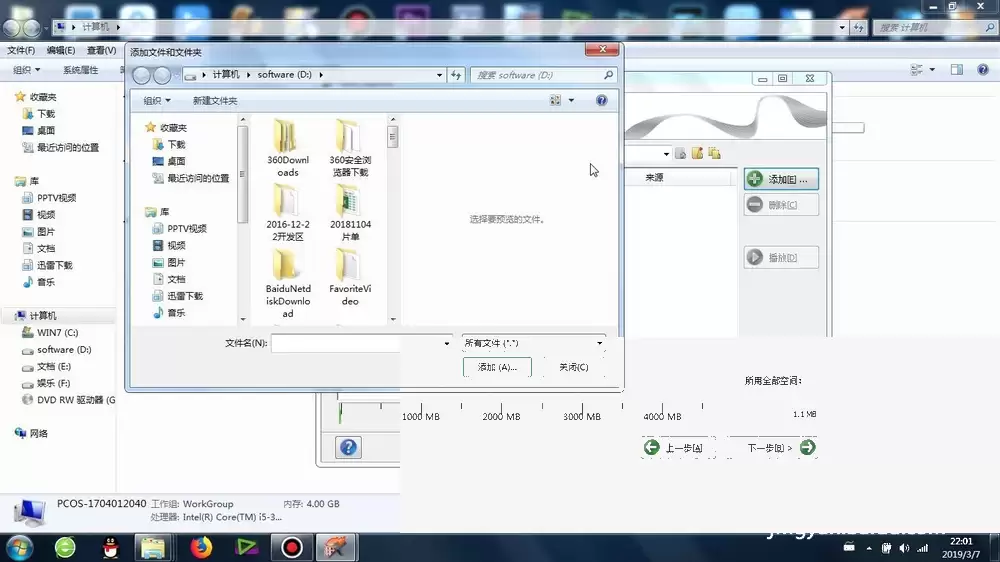Click the Explorer window help icon
The image size is (1000, 562).
[x=983, y=70]
